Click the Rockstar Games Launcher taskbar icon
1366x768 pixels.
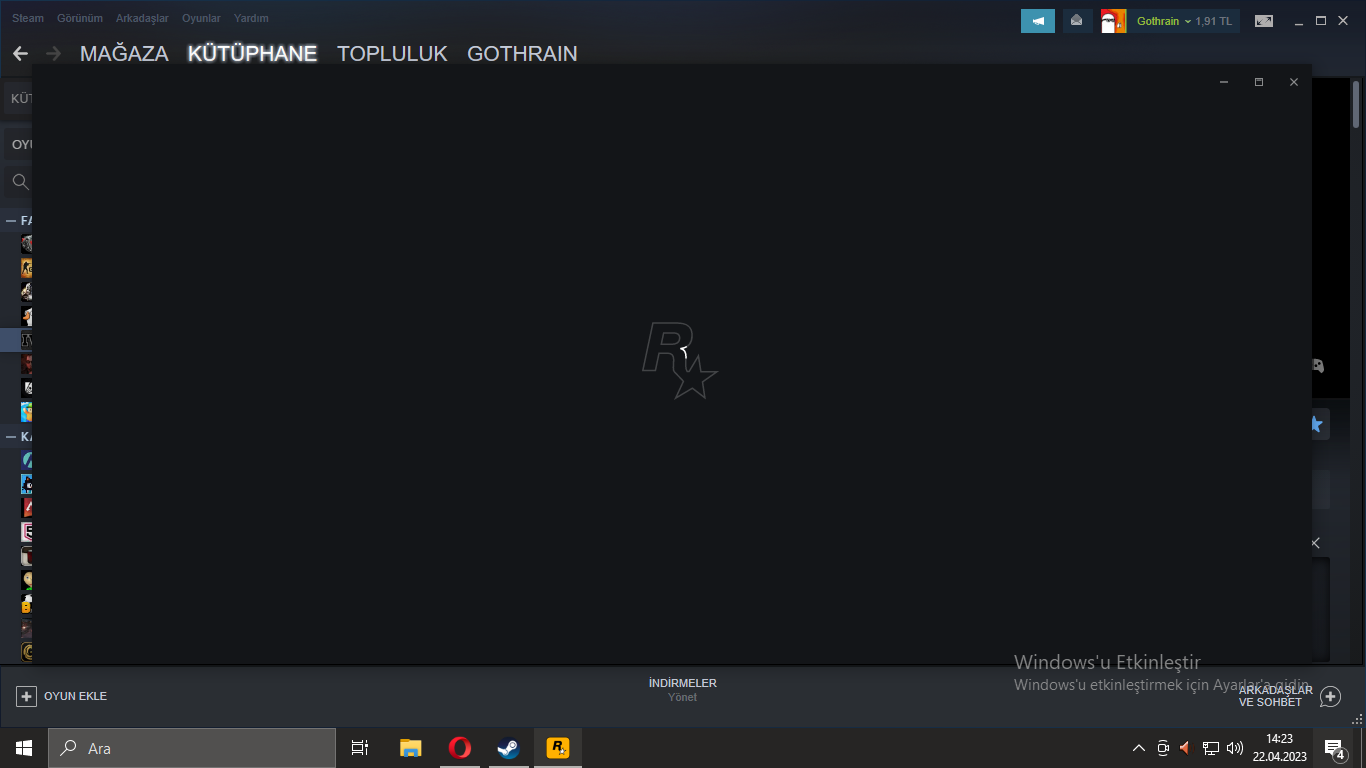pos(558,748)
